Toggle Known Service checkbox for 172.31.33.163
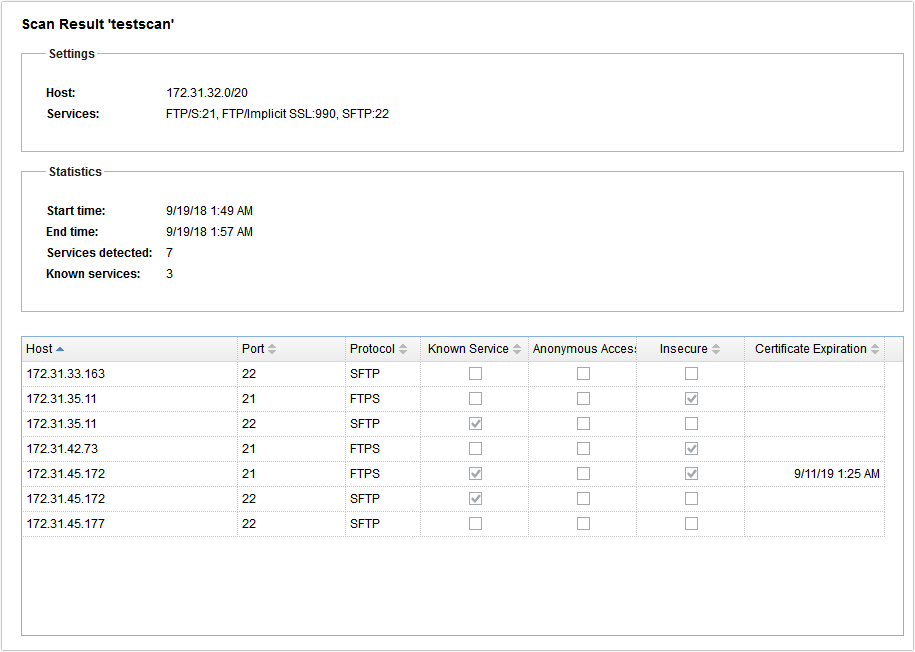Screen dimensions: 915x652 tap(475, 373)
